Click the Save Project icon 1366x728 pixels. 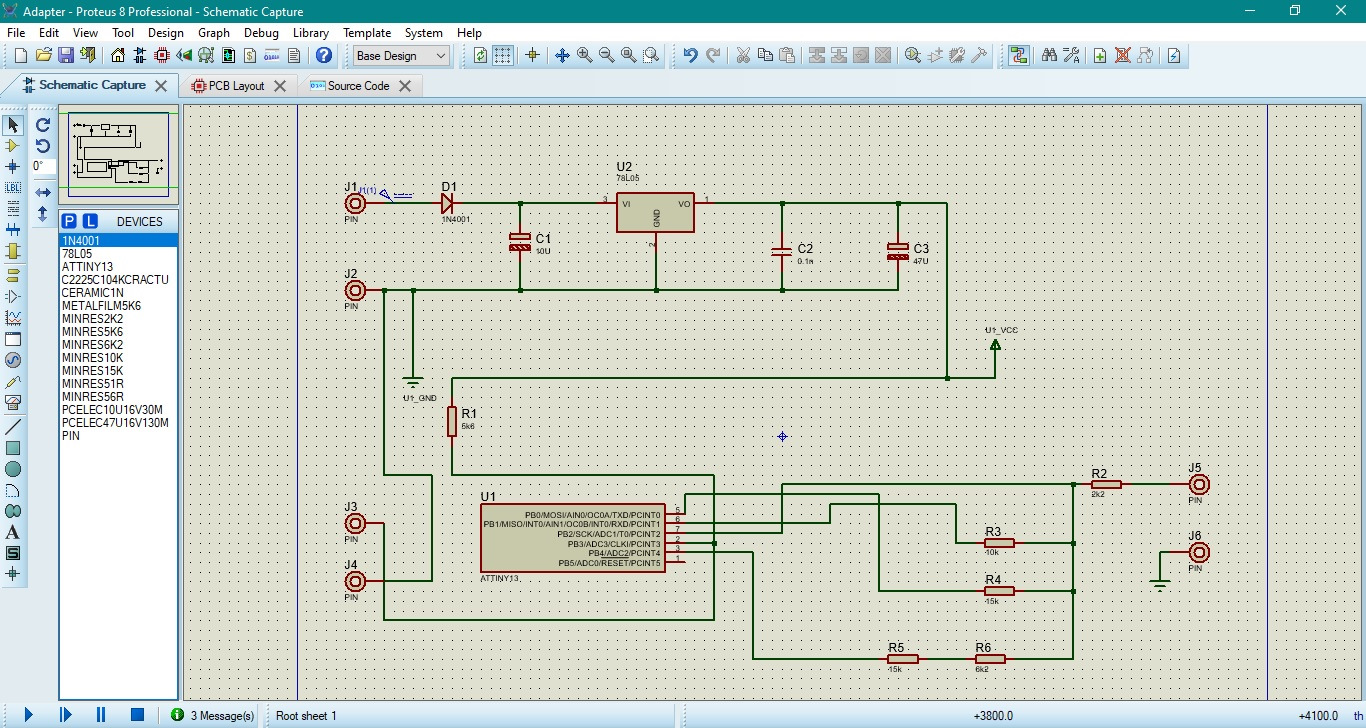click(x=66, y=56)
